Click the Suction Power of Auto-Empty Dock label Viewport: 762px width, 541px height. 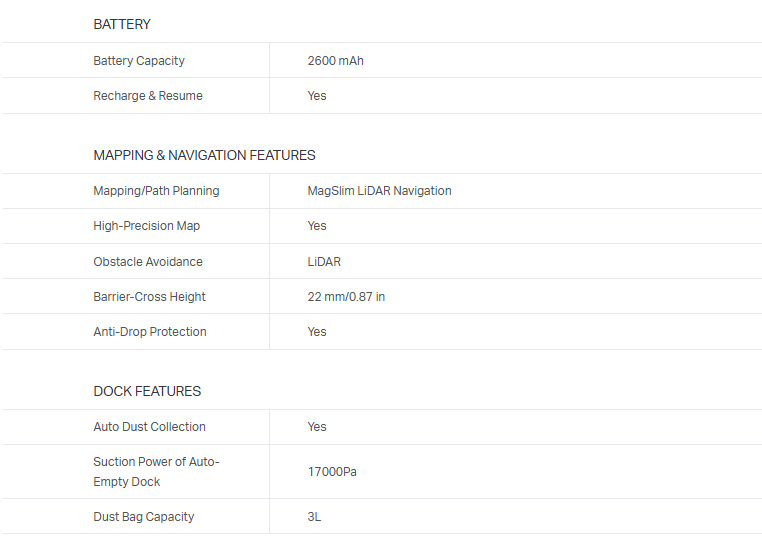pos(156,471)
